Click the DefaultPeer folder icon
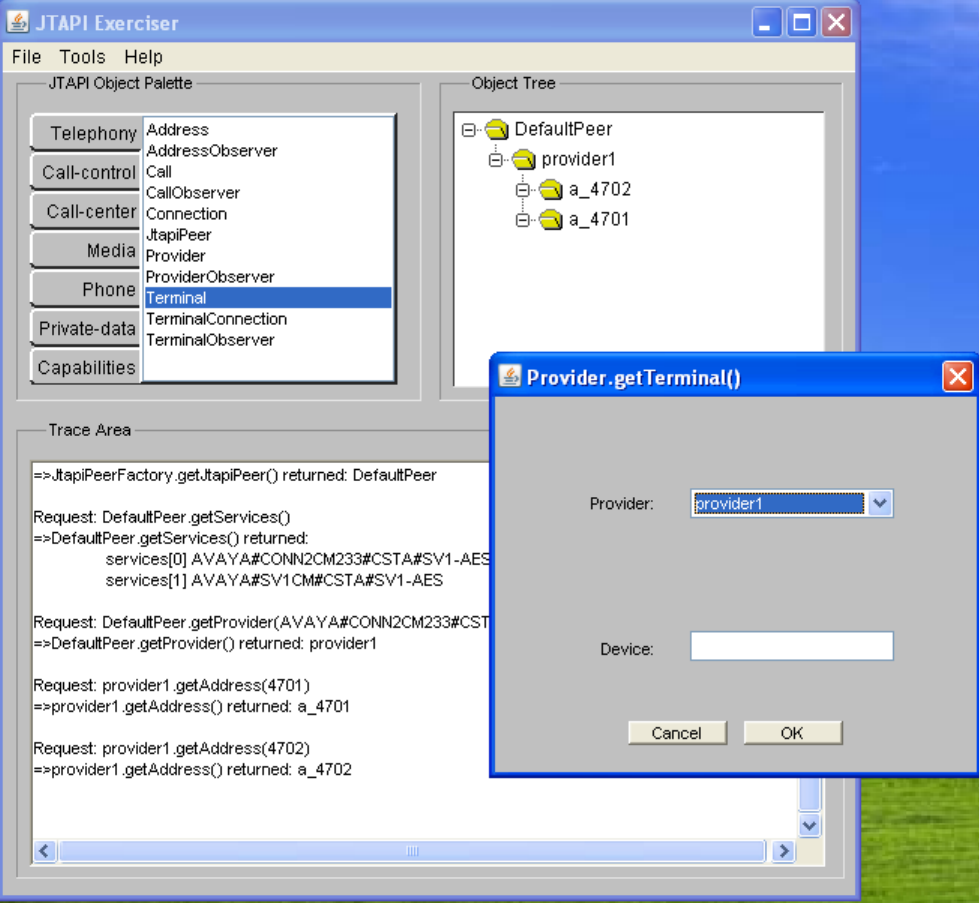980x903 pixels. click(x=497, y=129)
